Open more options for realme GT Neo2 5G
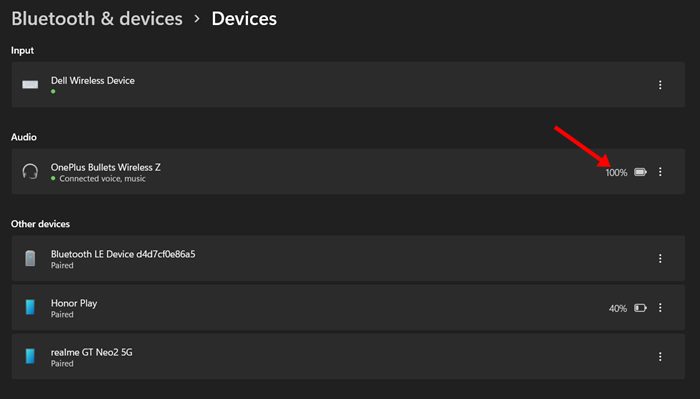 click(660, 357)
